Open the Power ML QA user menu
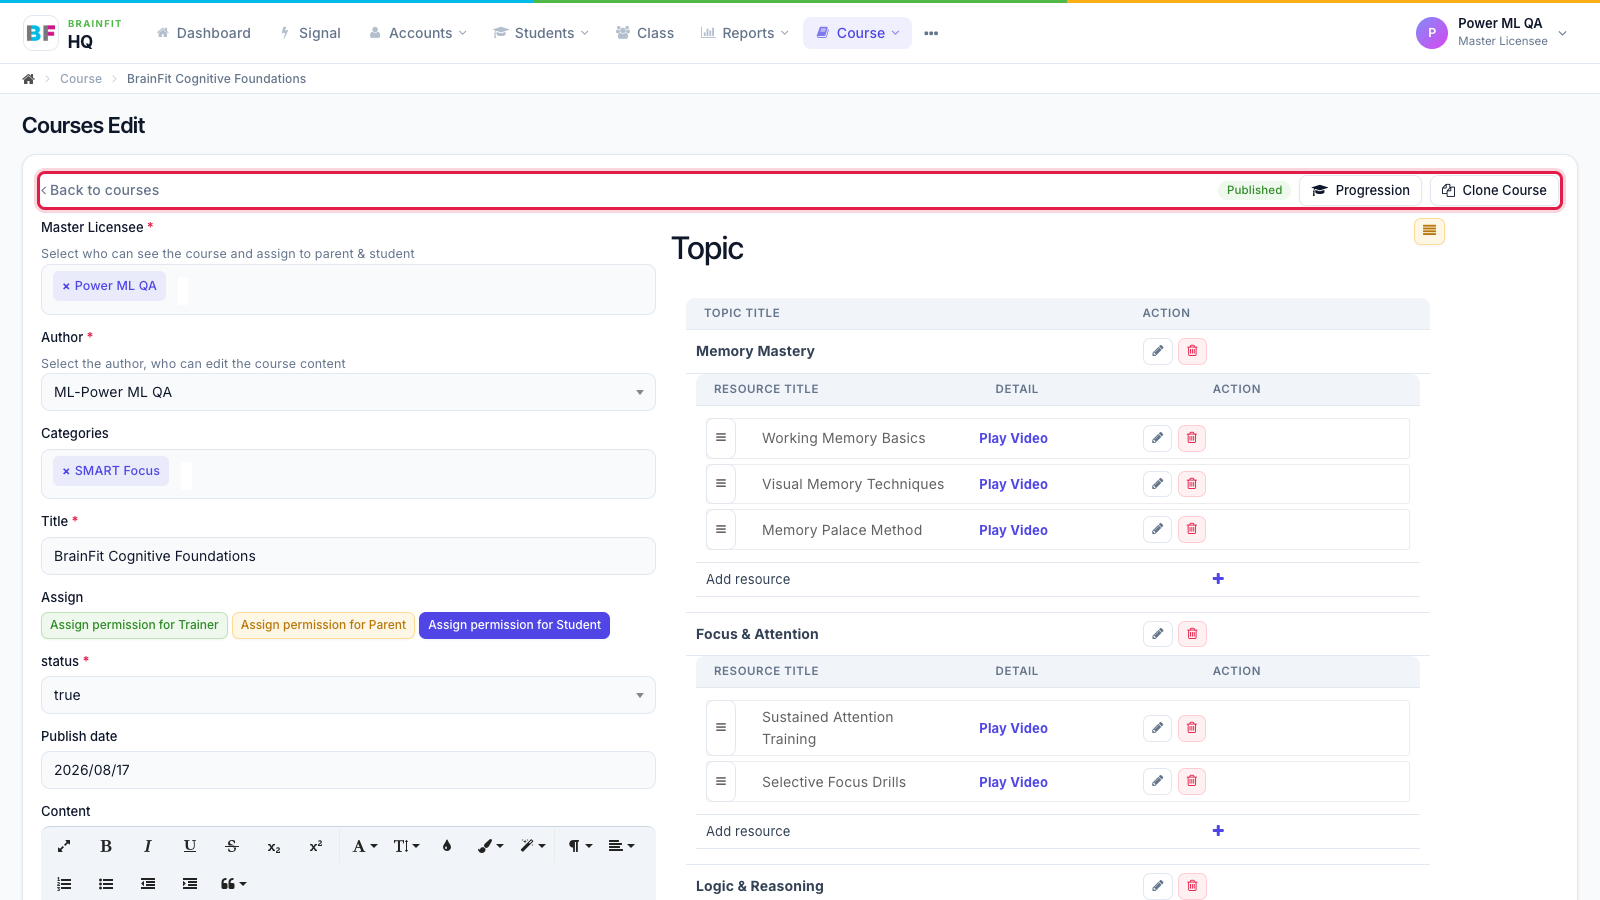The height and width of the screenshot is (900, 1600). (x=1492, y=32)
